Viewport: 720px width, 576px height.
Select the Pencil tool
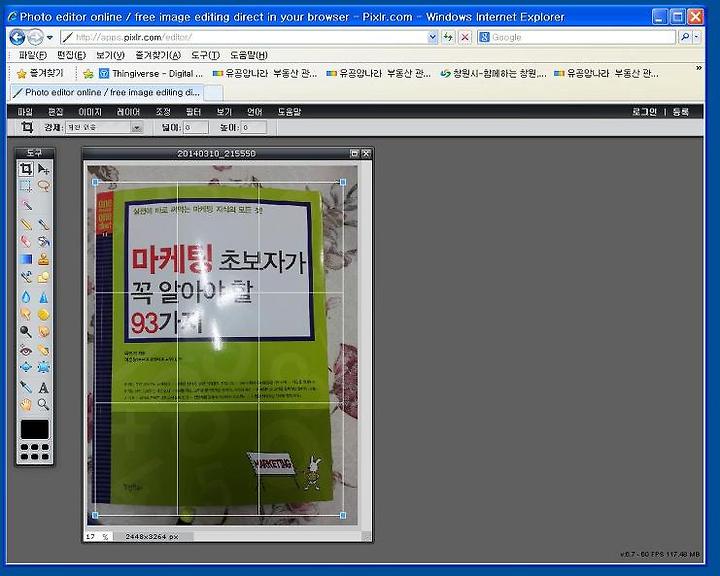pos(26,225)
